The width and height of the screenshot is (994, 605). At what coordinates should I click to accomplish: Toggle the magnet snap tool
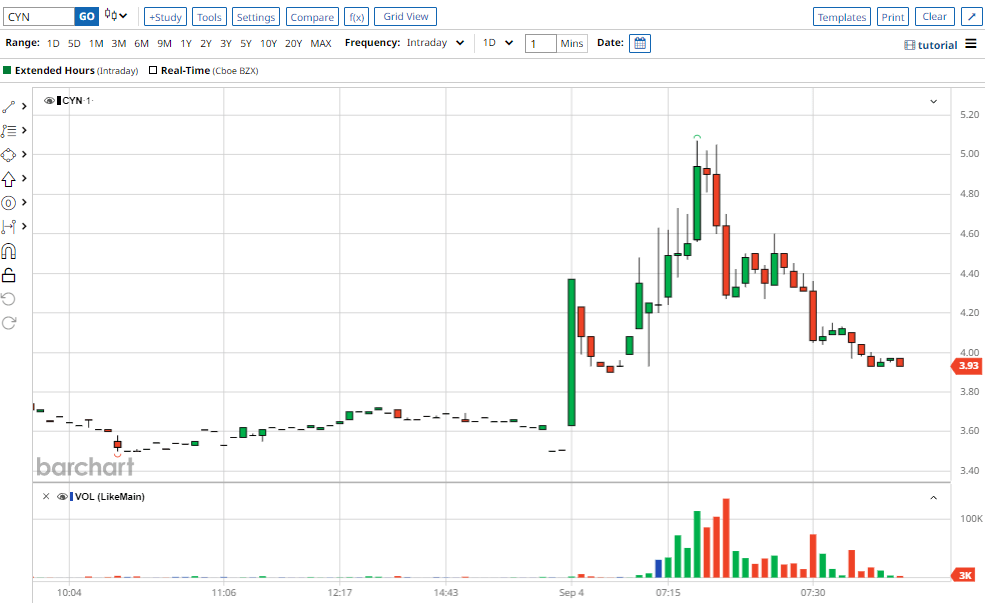pyautogui.click(x=9, y=251)
